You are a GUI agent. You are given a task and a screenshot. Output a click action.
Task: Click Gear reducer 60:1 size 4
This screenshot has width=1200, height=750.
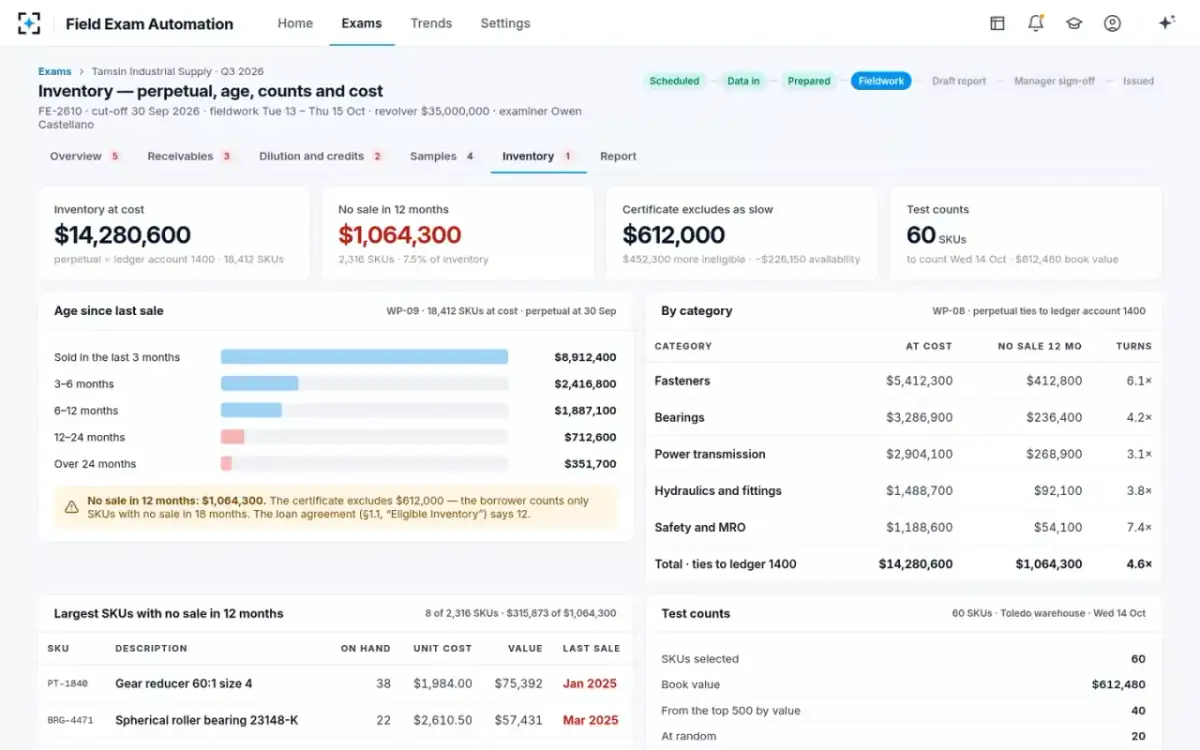(x=184, y=684)
